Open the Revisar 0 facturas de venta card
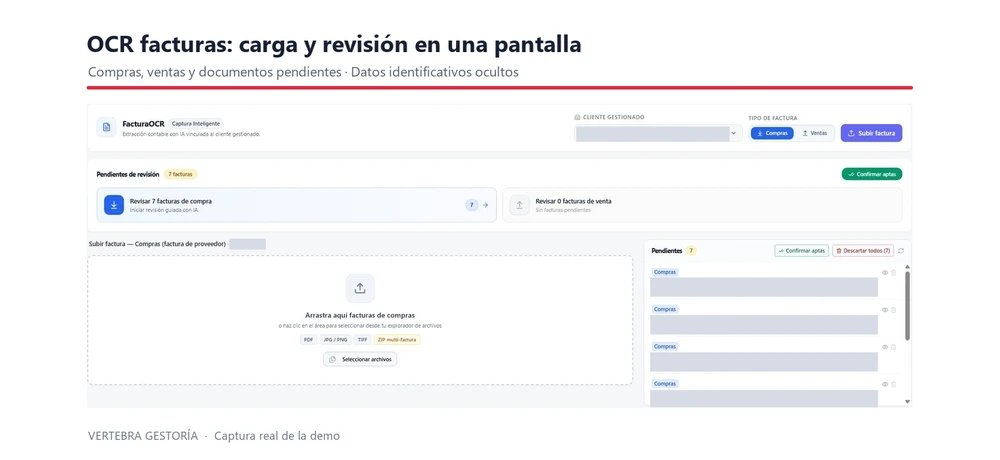The image size is (1000, 460). 702,205
